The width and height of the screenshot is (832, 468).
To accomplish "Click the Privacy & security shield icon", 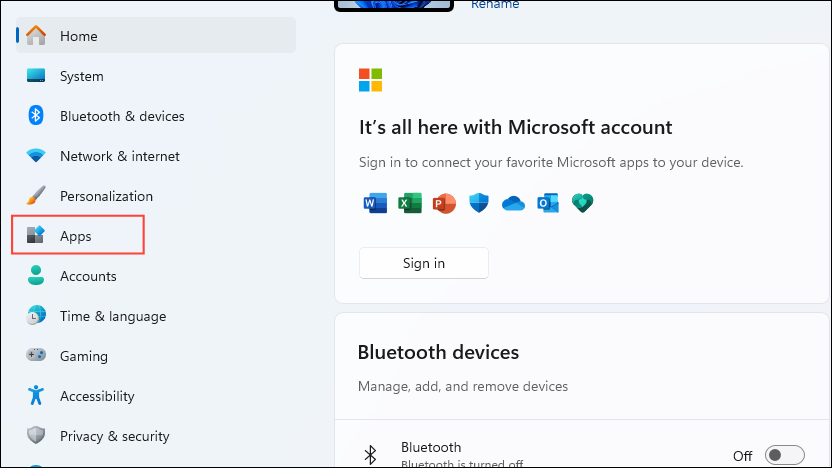I will pyautogui.click(x=36, y=436).
